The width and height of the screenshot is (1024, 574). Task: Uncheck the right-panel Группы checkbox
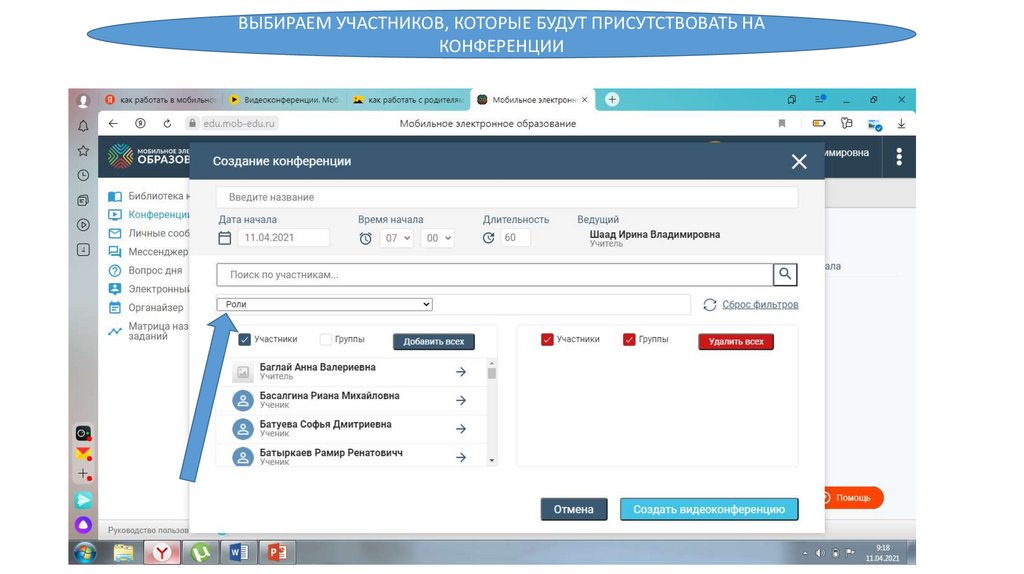point(629,340)
